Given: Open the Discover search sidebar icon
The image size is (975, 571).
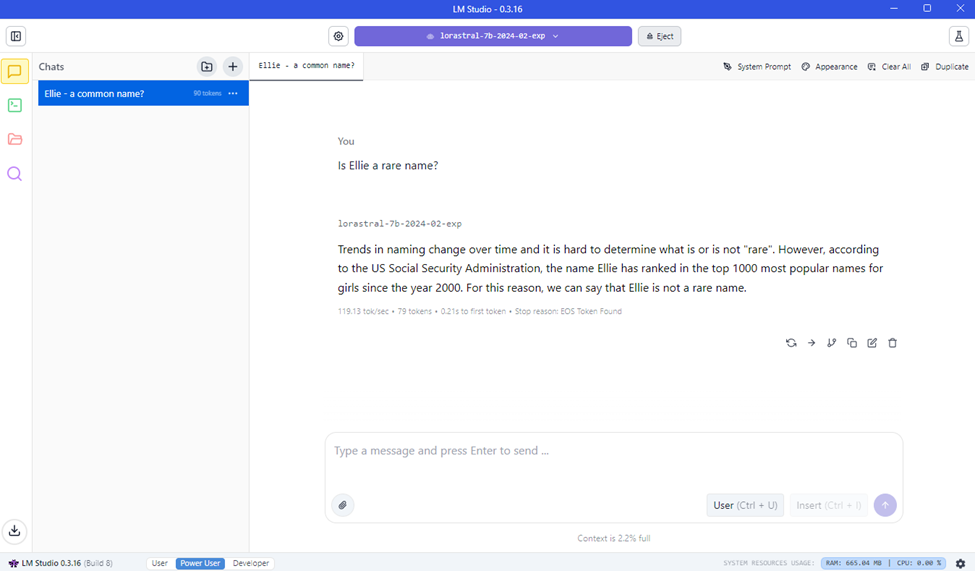Looking at the screenshot, I should (x=15, y=174).
